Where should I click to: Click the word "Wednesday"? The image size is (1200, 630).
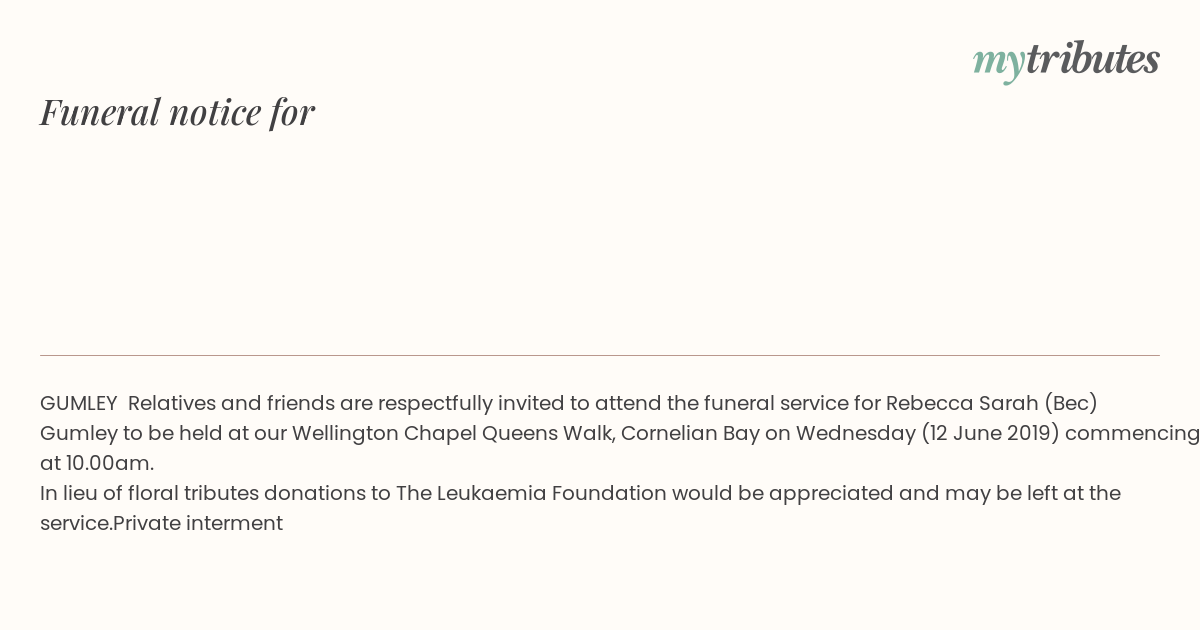856,434
